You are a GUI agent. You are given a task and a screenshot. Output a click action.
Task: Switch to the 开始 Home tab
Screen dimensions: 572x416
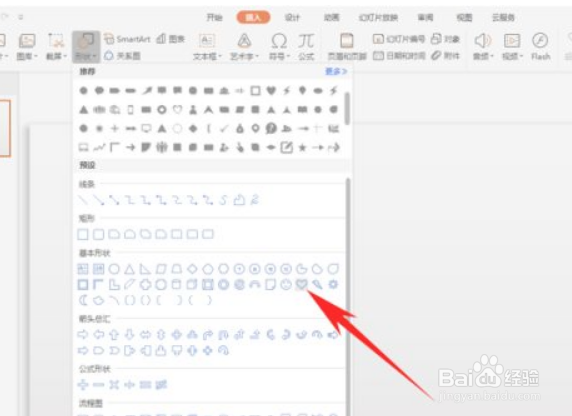(214, 17)
